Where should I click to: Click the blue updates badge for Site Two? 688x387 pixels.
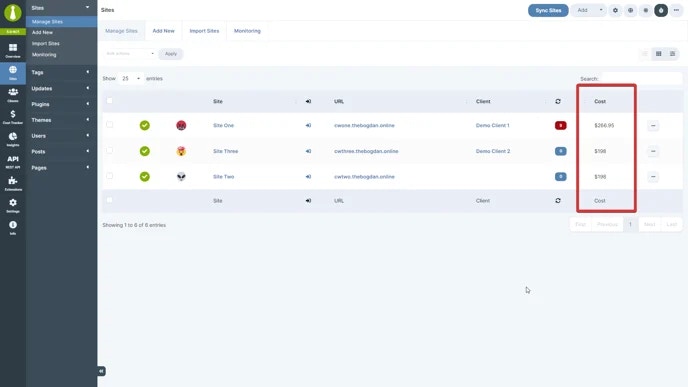[560, 176]
